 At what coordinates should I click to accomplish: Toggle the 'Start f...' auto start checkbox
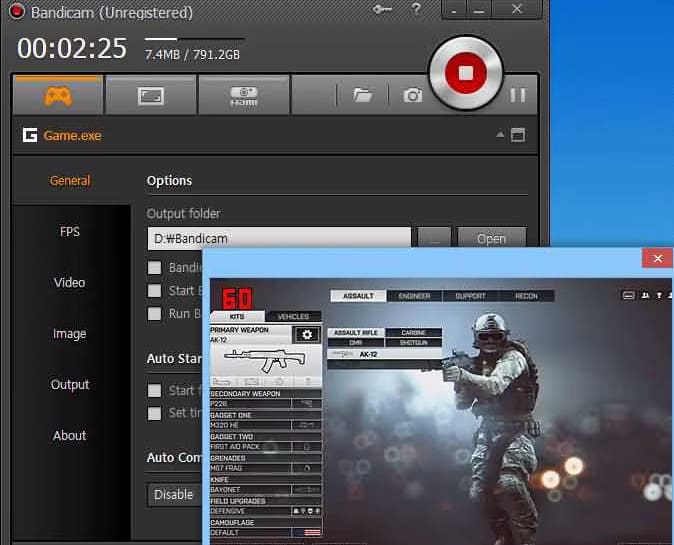pyautogui.click(x=154, y=391)
